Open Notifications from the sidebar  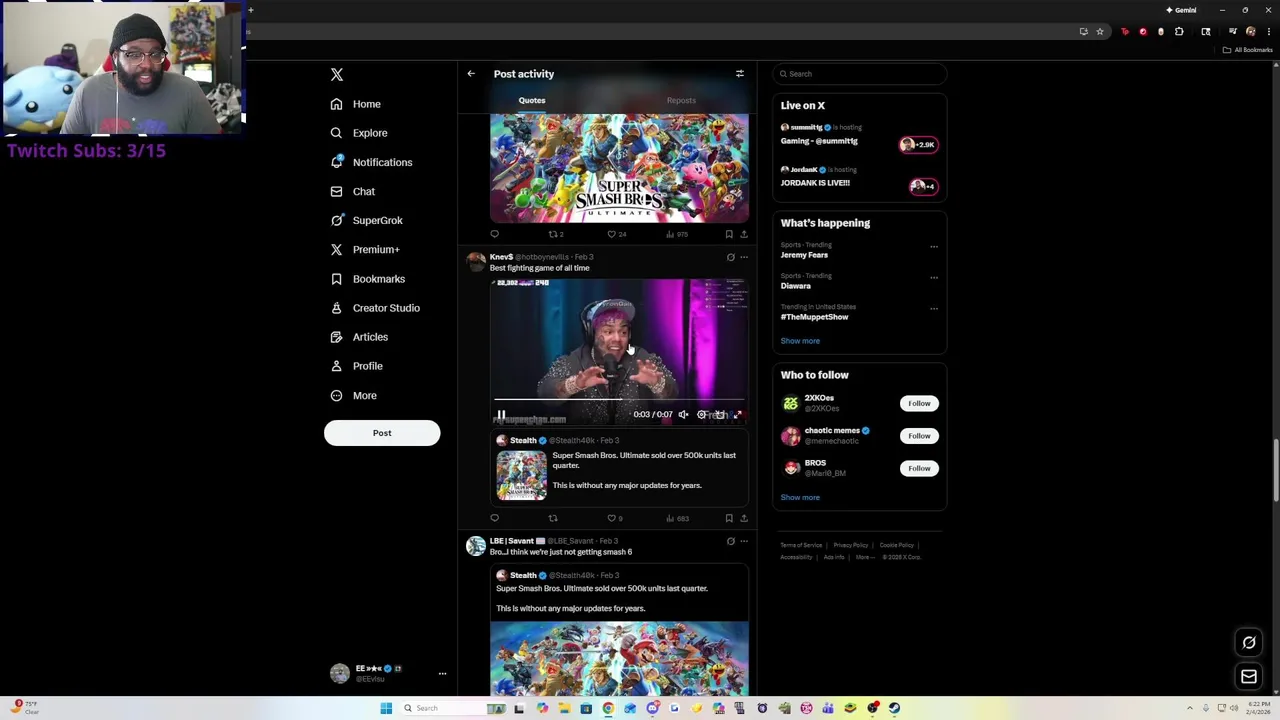click(x=371, y=162)
